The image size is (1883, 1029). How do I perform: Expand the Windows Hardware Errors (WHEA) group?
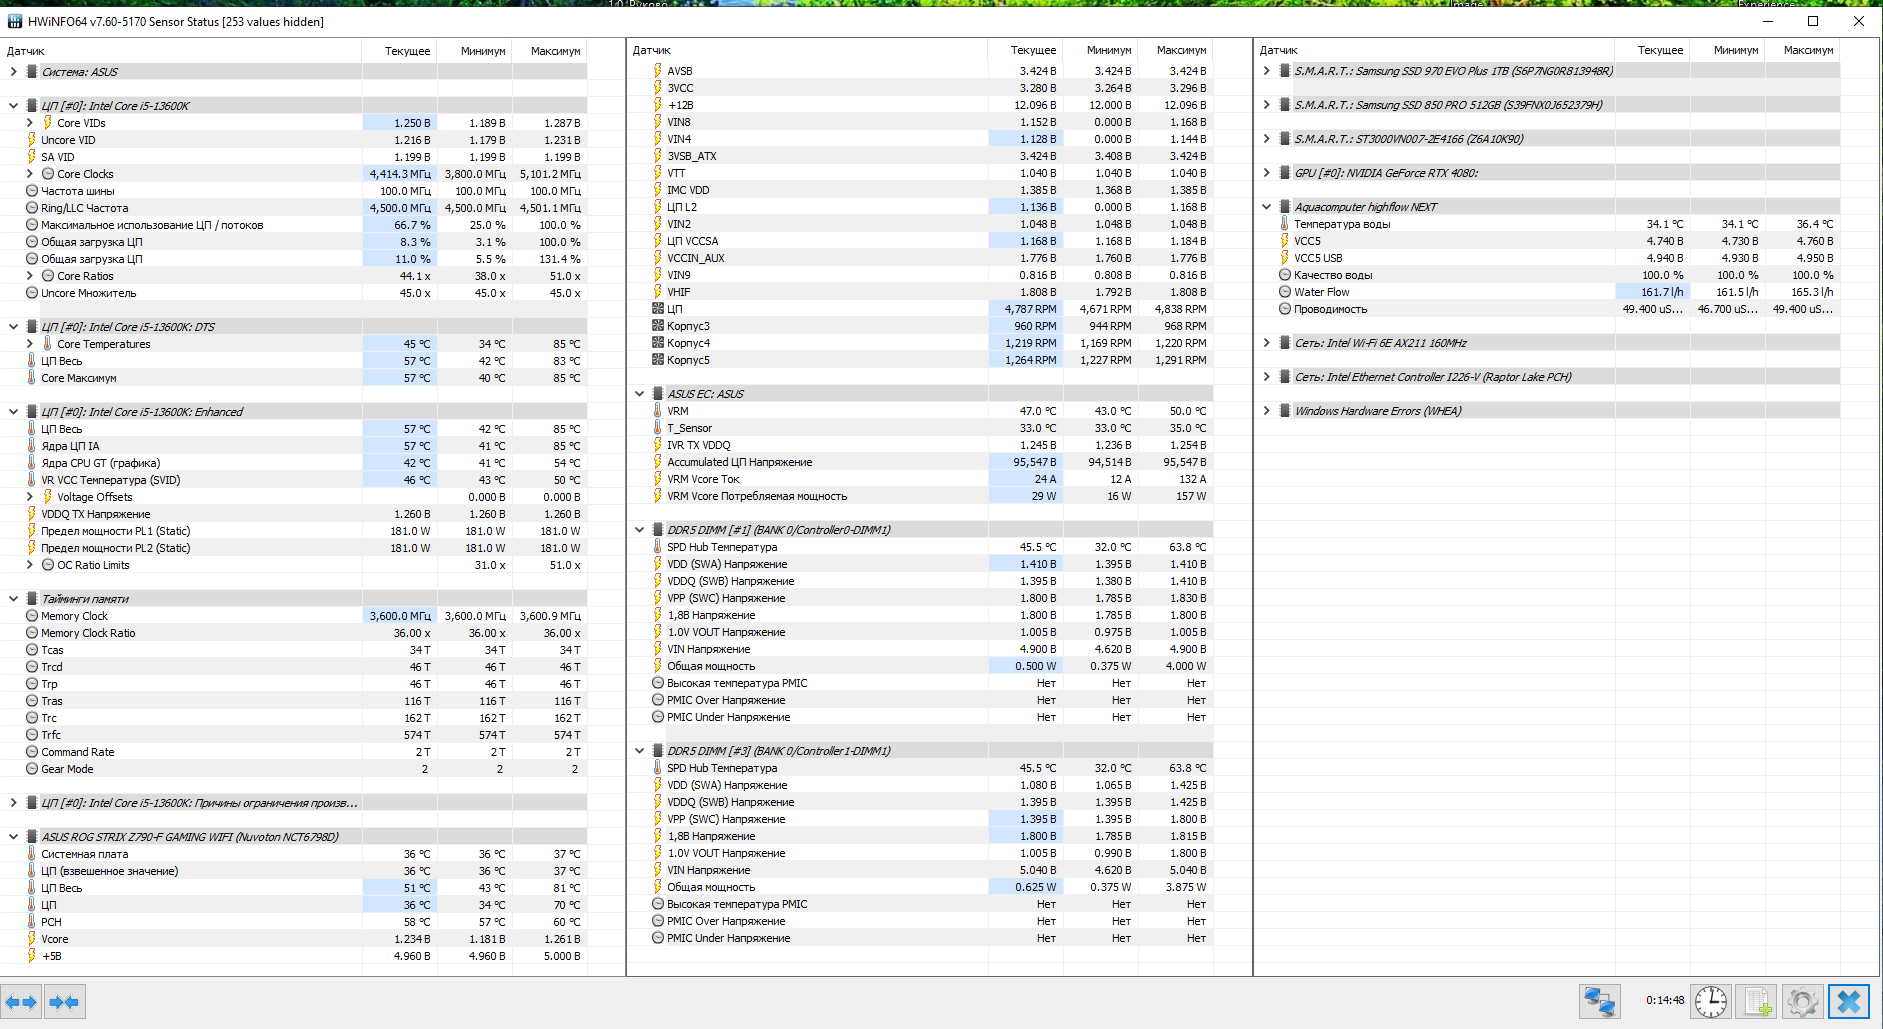1267,411
